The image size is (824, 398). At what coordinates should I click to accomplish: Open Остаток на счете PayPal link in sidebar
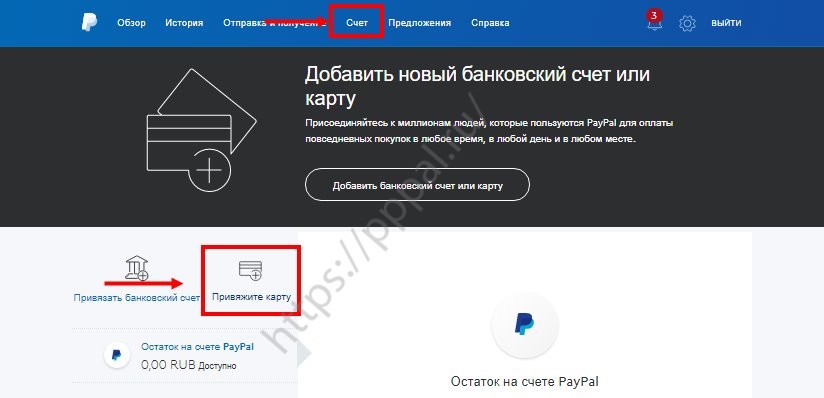(198, 347)
